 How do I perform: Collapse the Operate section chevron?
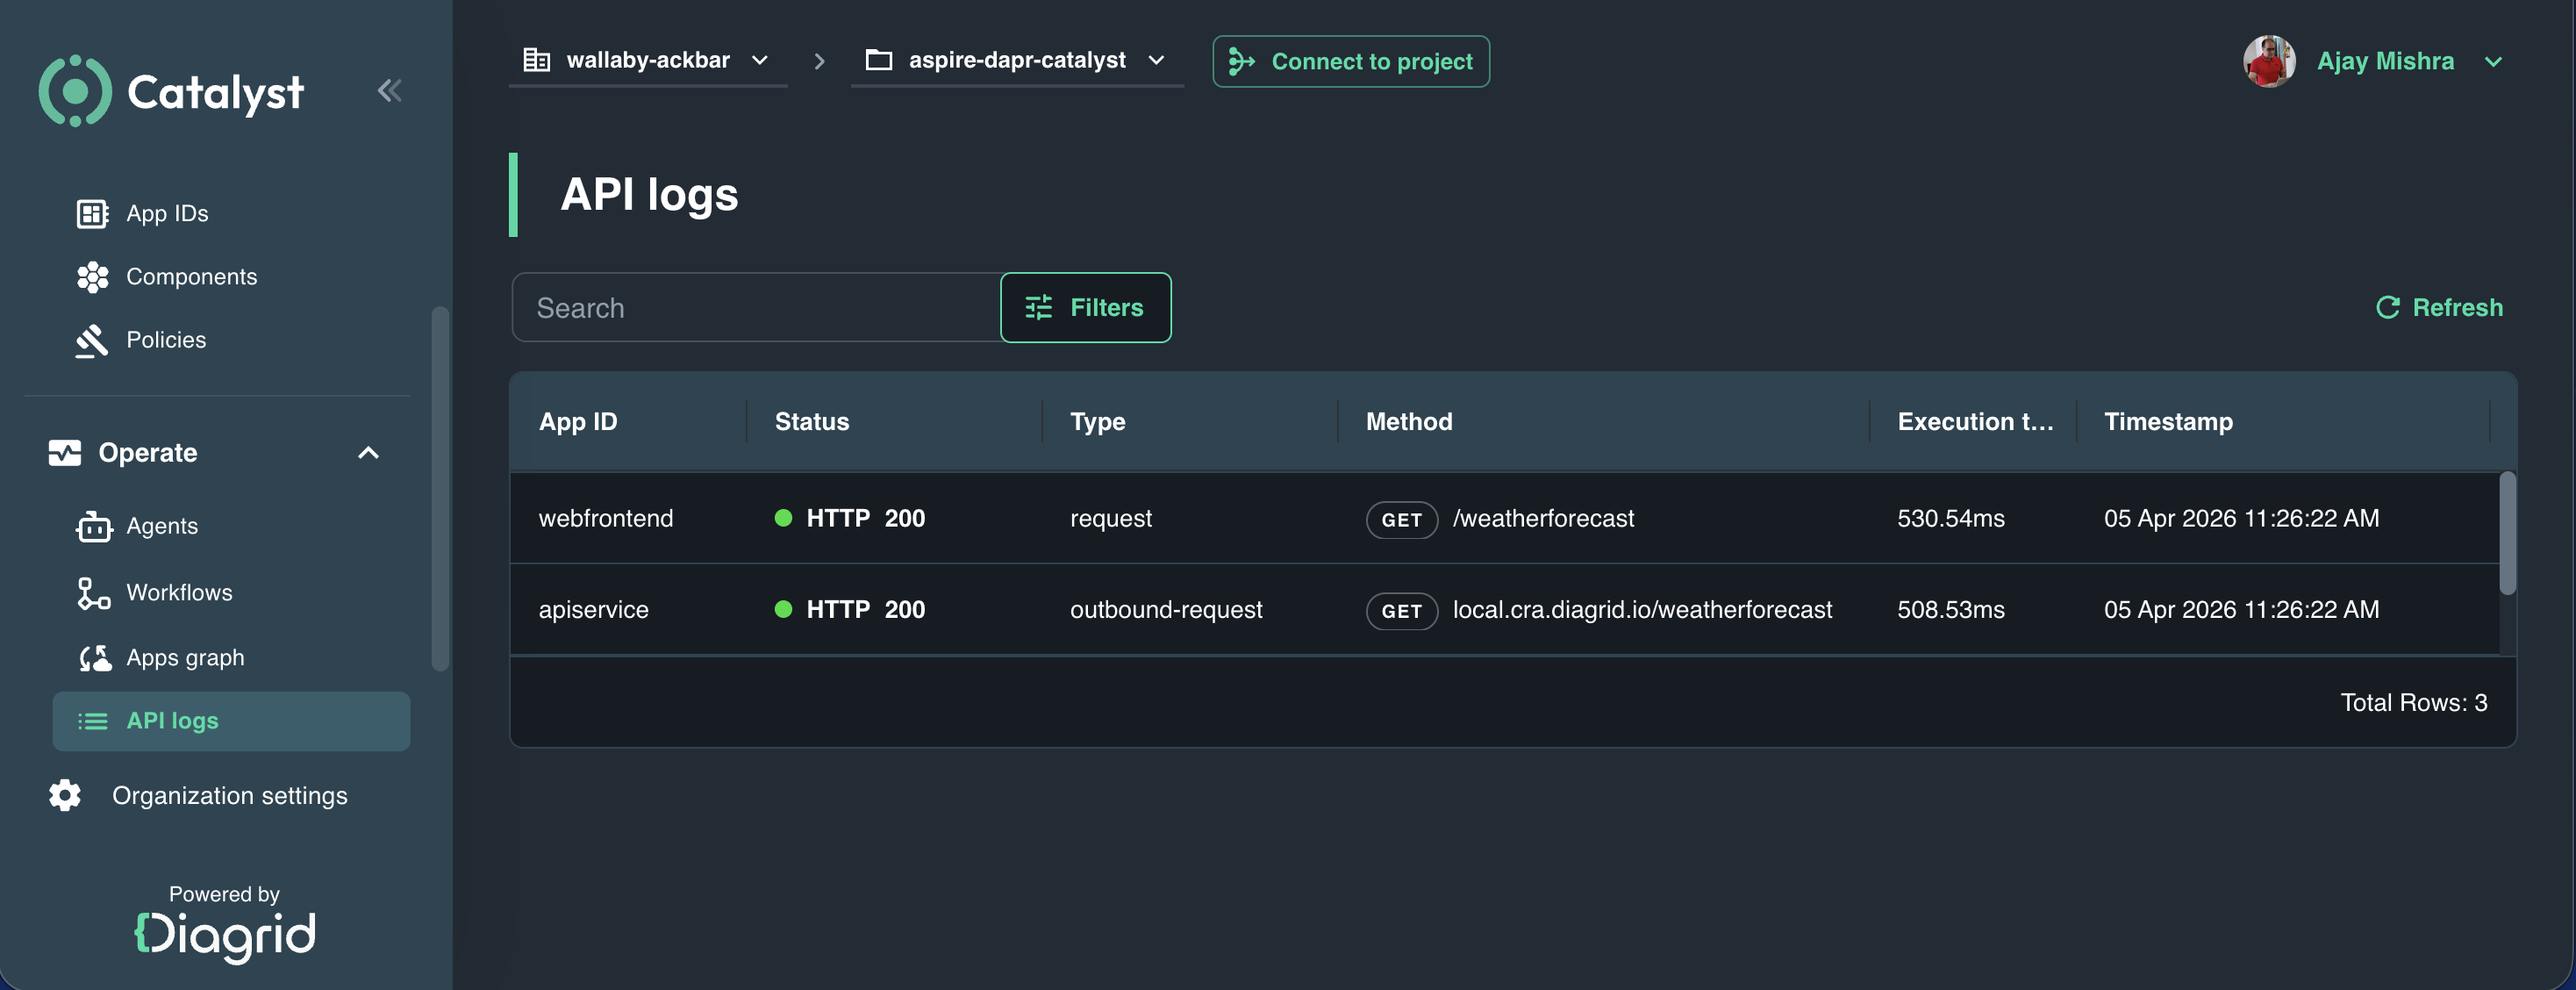coord(368,453)
